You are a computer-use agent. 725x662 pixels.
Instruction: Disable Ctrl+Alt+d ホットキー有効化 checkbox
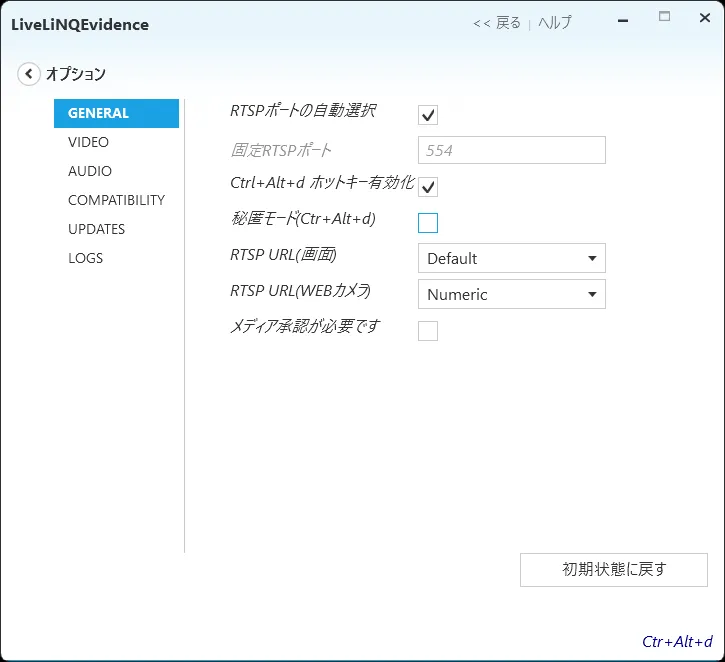tap(428, 187)
